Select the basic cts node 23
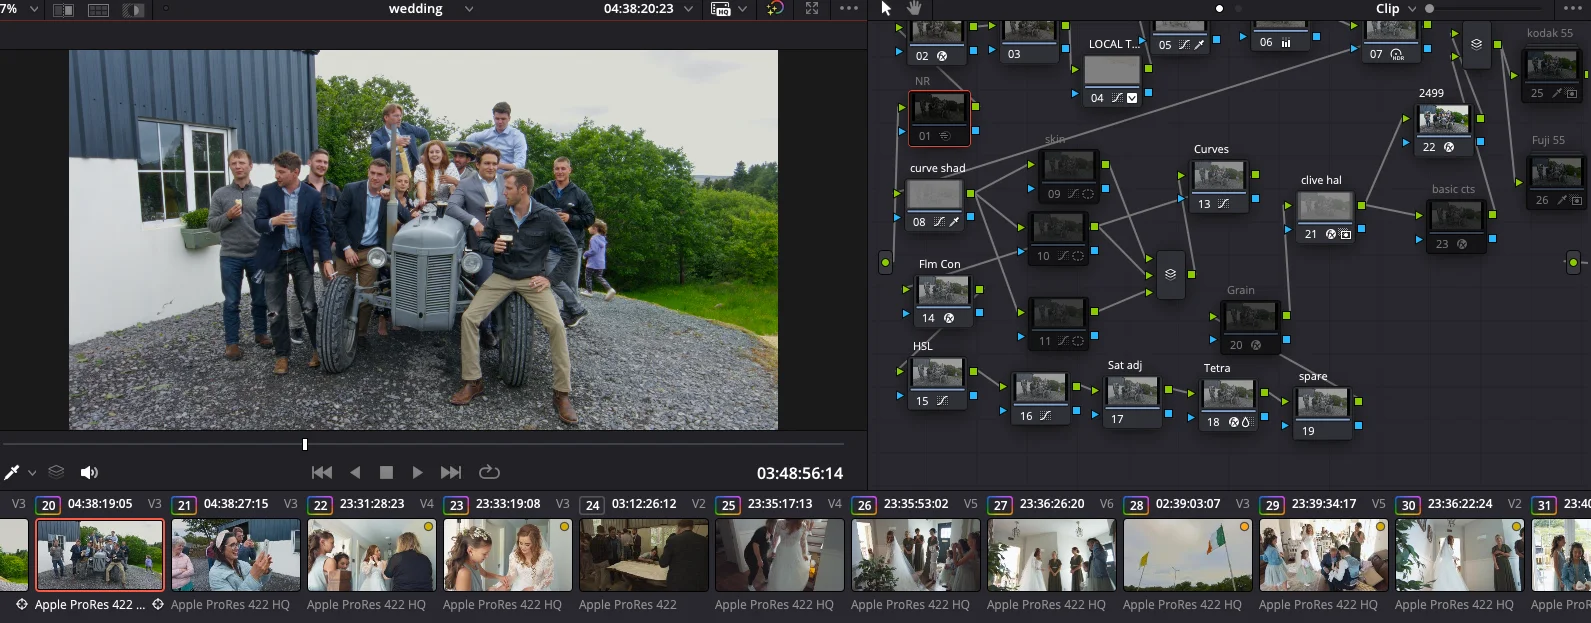 (x=1456, y=226)
